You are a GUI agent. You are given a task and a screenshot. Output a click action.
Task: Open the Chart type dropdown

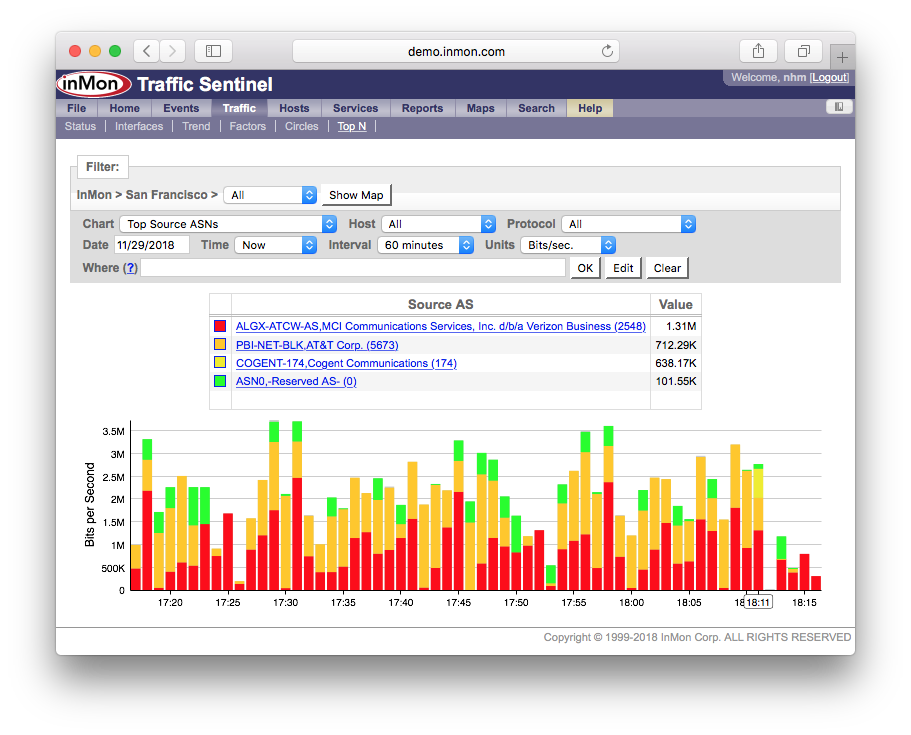pyautogui.click(x=228, y=224)
